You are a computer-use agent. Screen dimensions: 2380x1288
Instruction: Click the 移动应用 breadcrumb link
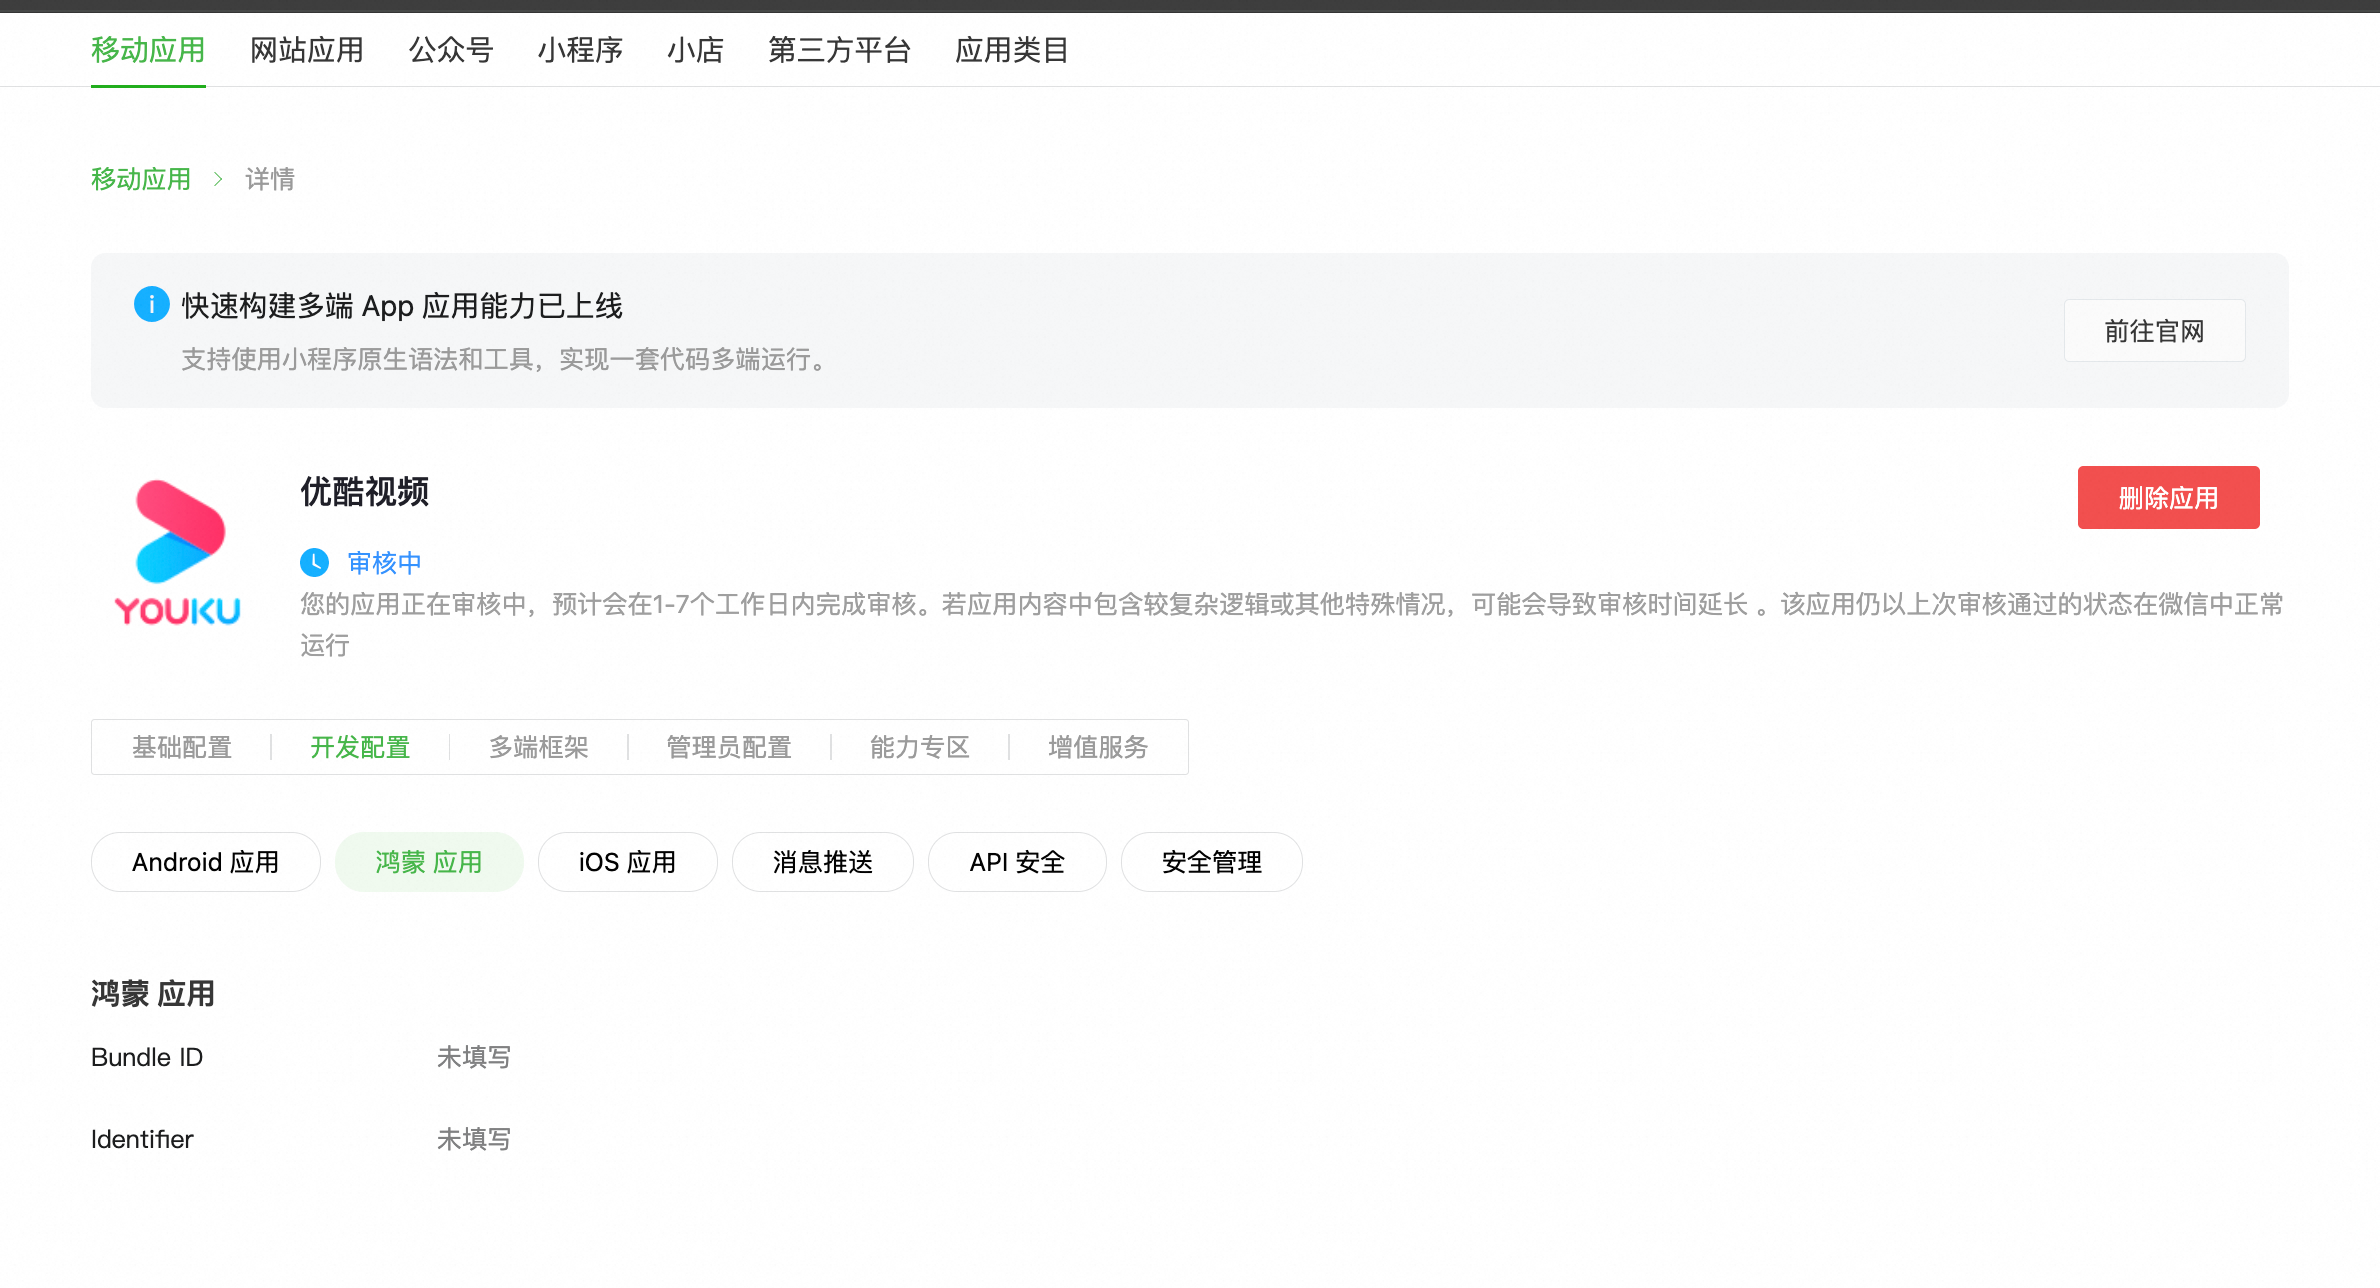(141, 179)
